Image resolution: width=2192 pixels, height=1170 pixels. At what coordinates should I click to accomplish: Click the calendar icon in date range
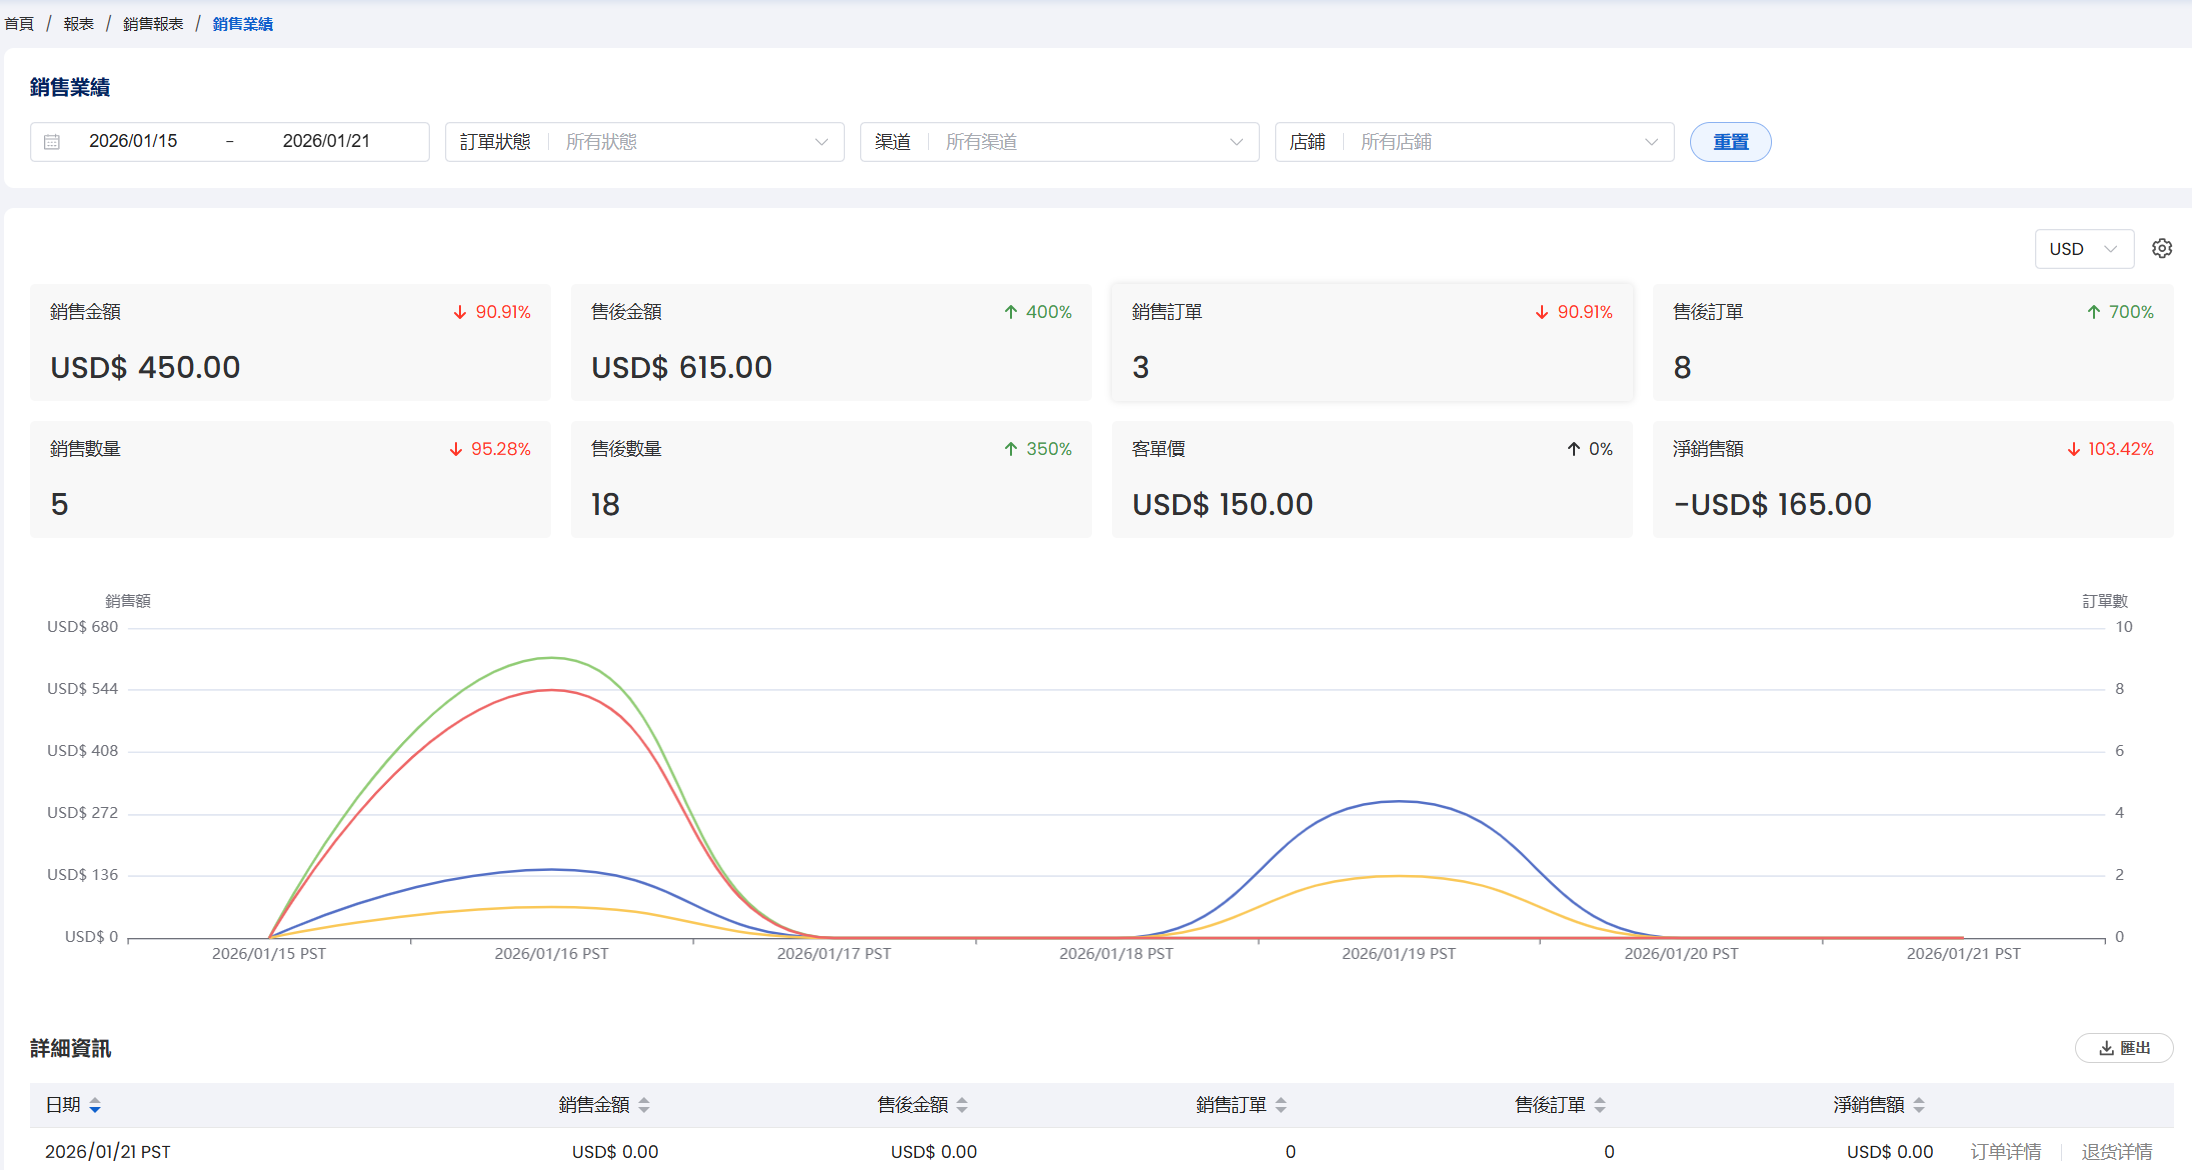coord(52,142)
